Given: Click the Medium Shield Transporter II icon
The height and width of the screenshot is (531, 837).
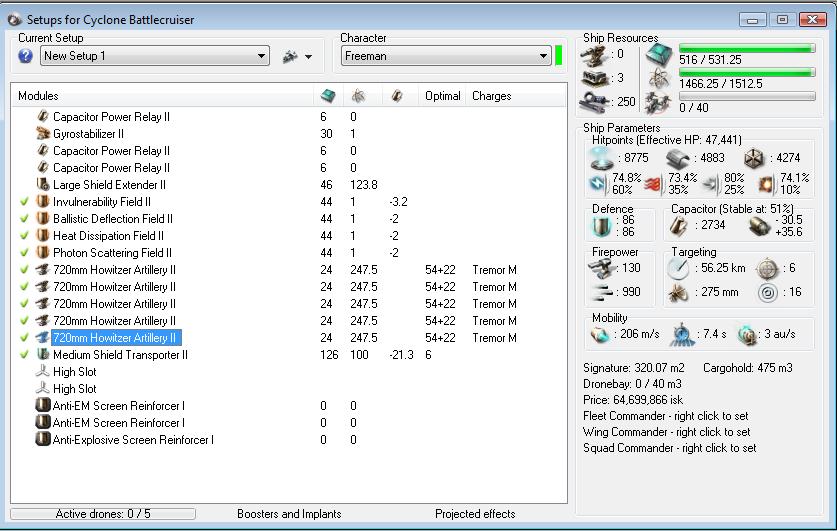Looking at the screenshot, I should (43, 354).
